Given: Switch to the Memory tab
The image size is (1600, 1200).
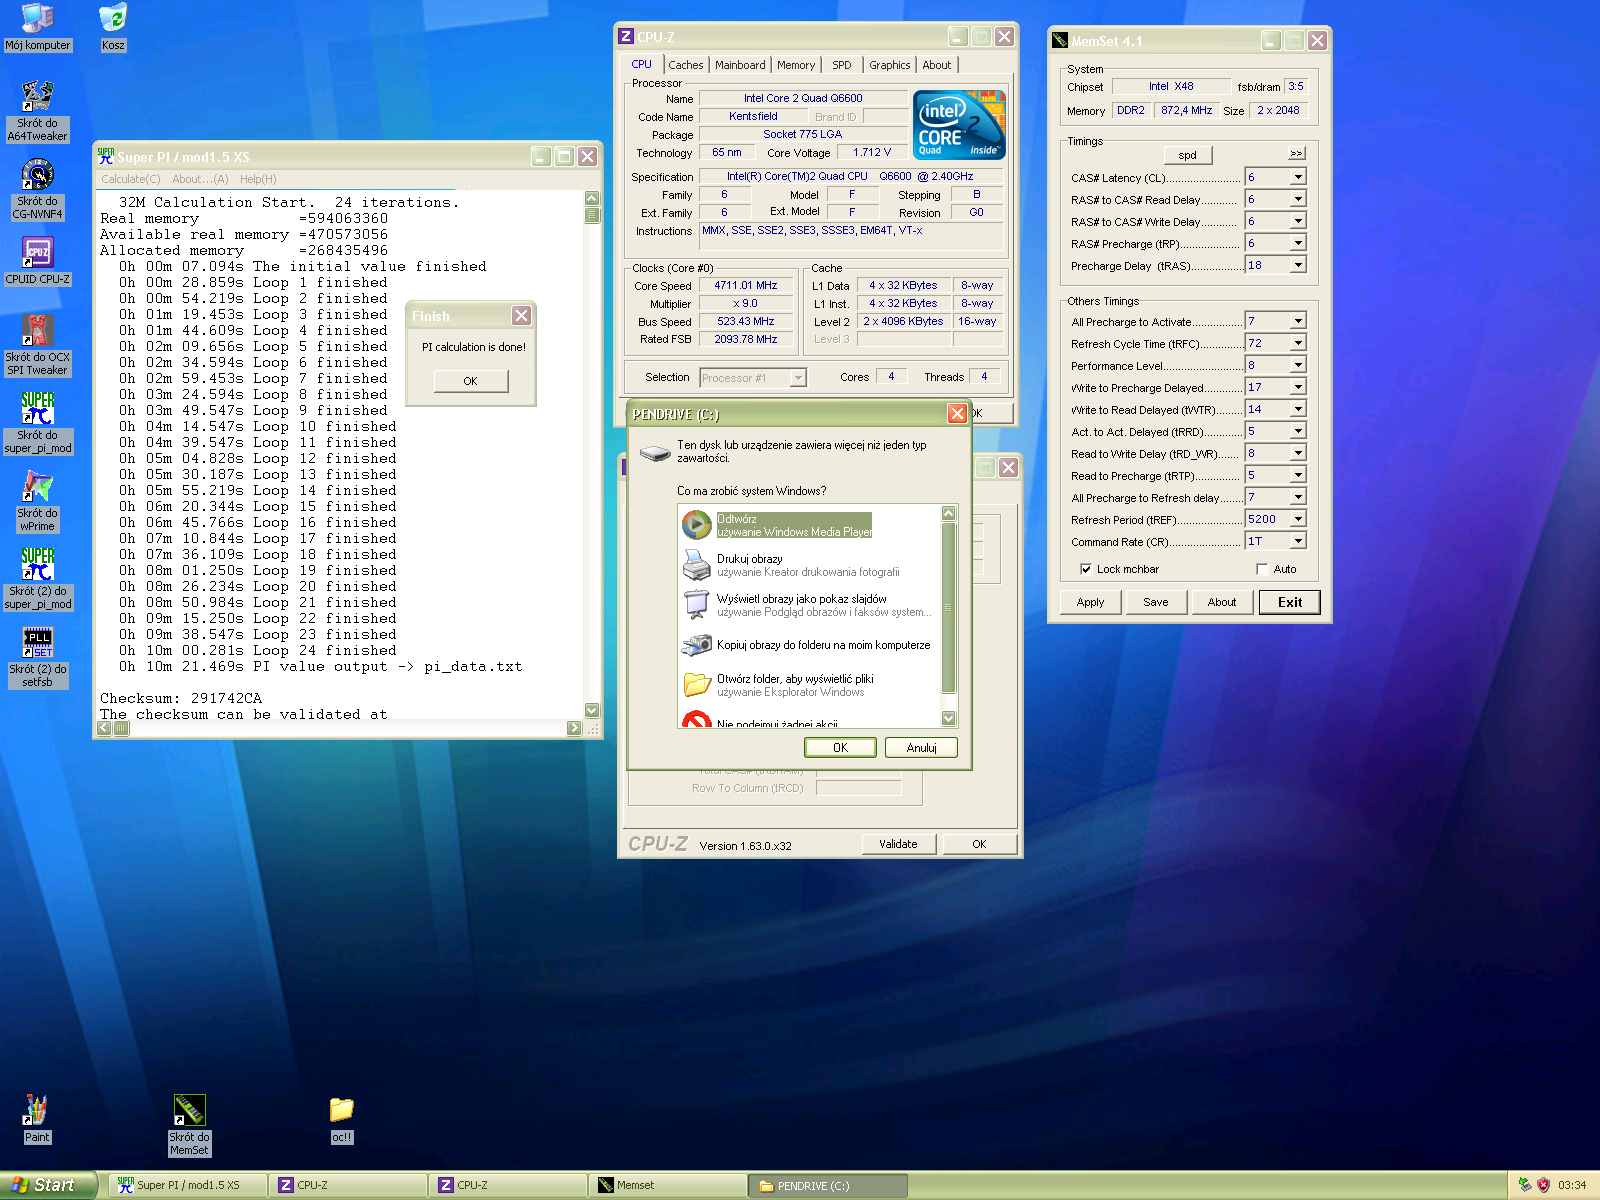Looking at the screenshot, I should tap(796, 65).
